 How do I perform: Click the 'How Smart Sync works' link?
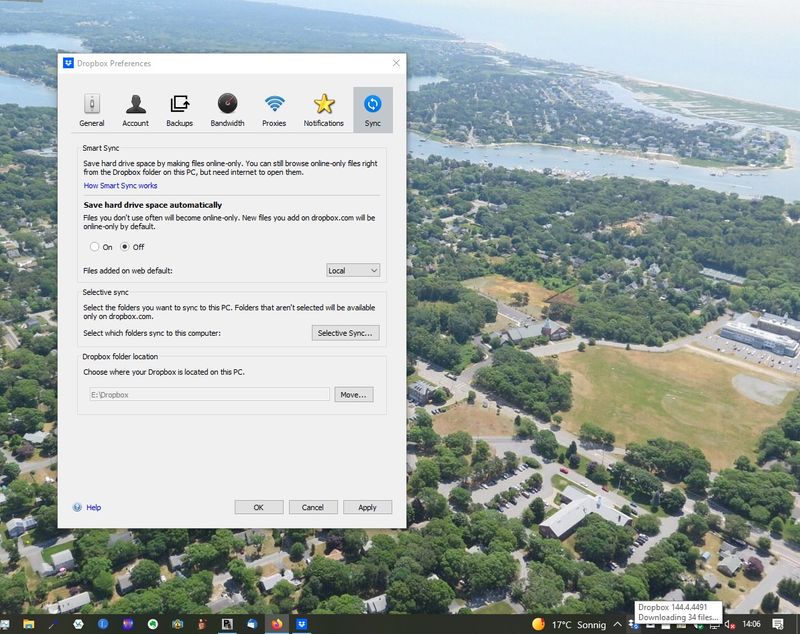[x=120, y=186]
